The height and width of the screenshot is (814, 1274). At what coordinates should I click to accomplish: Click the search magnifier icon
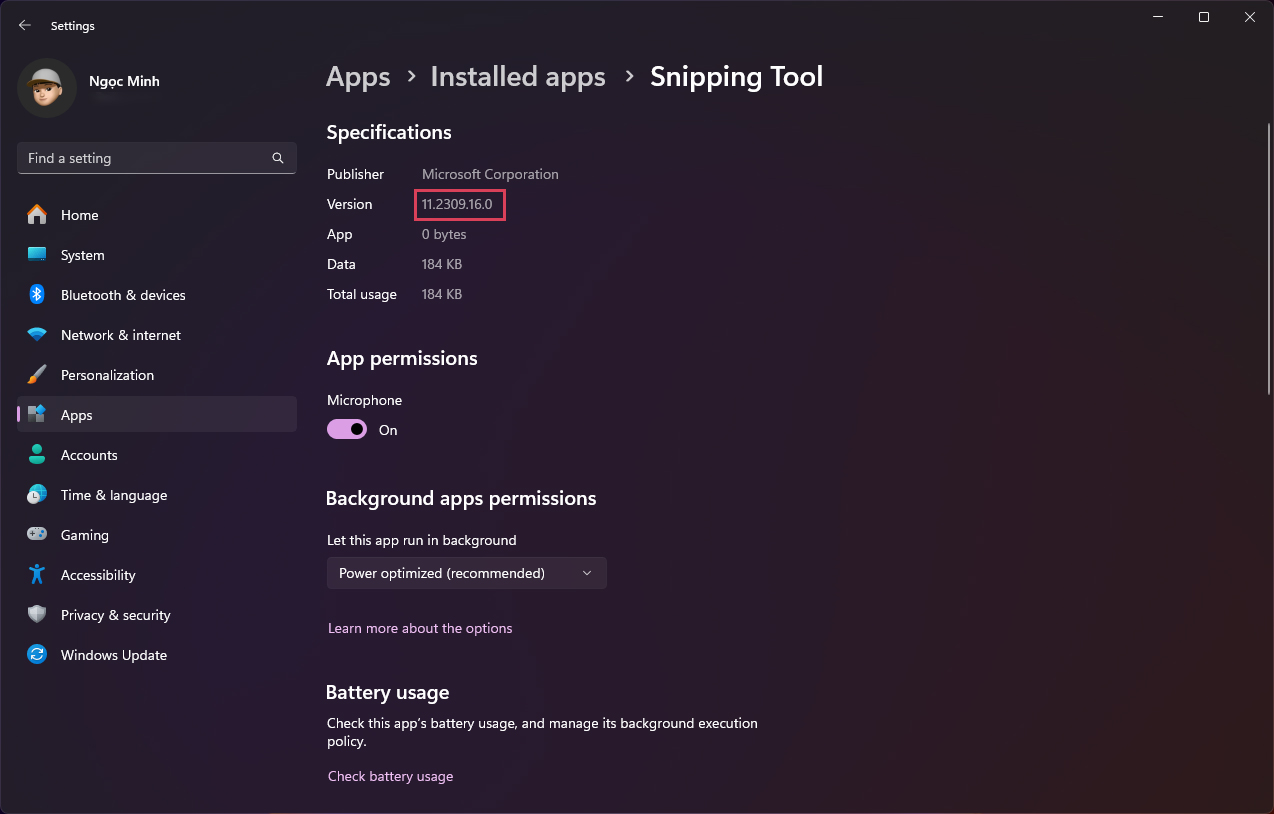coord(278,158)
